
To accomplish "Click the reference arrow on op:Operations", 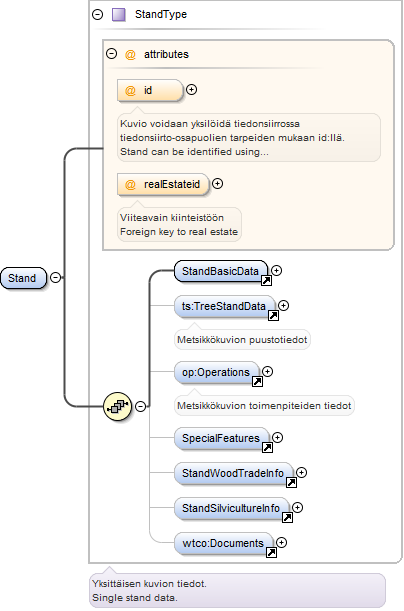I will point(258,381).
